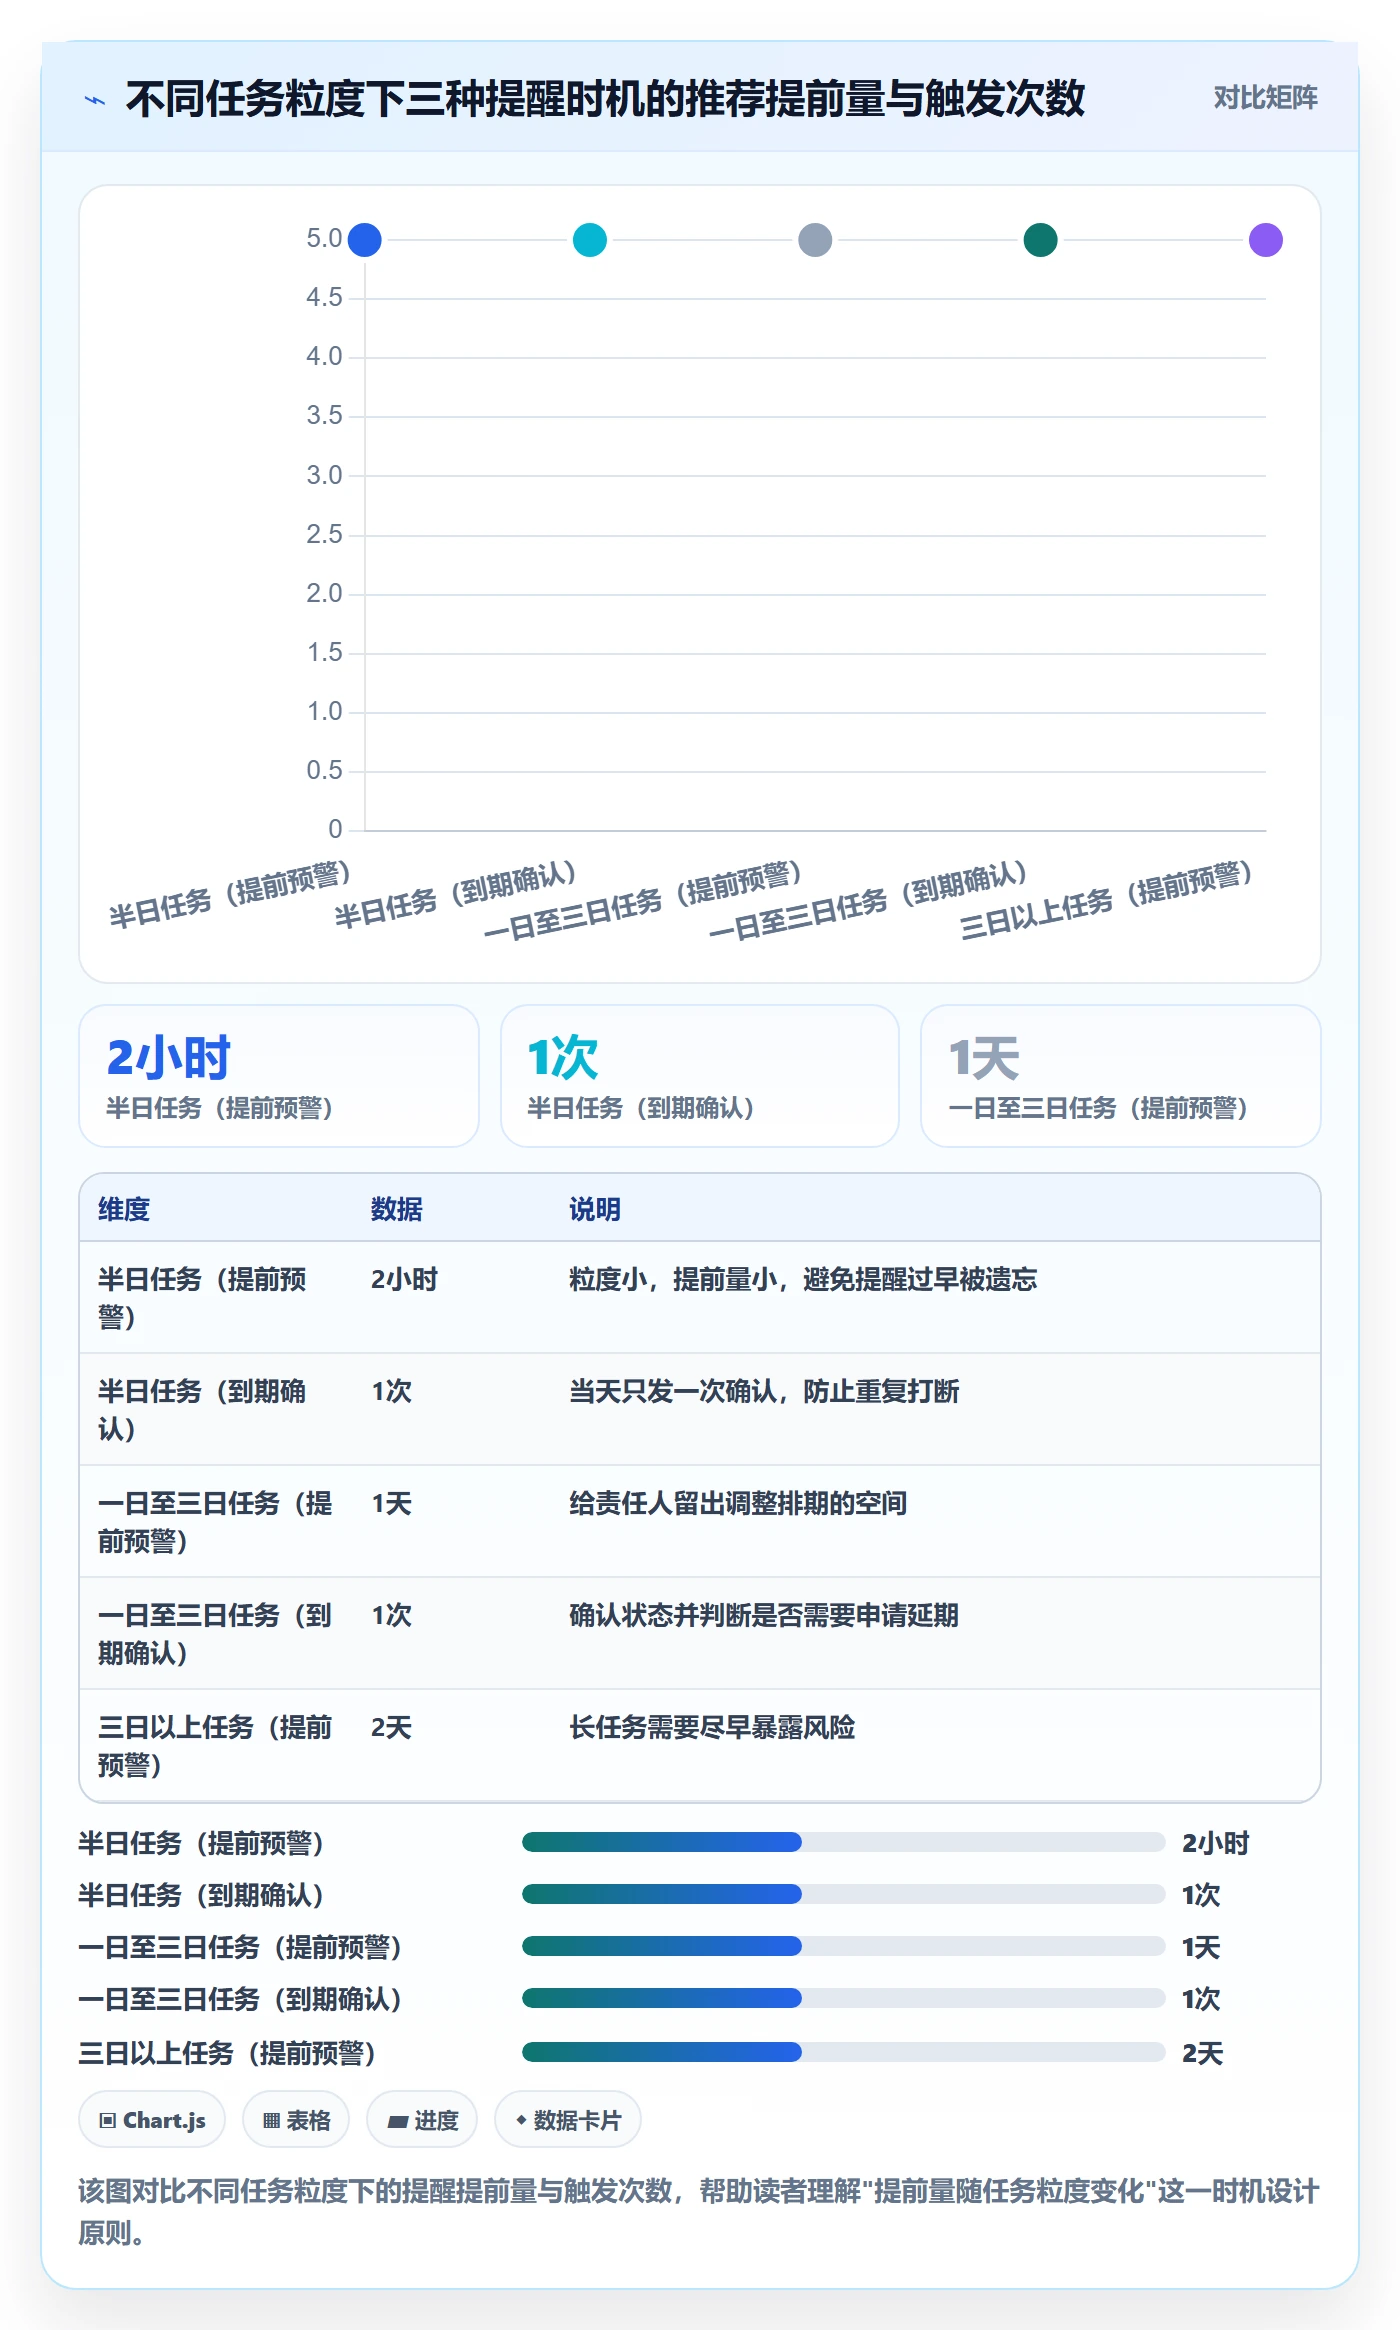Click the 对比矩阵 label in header
The width and height of the screenshot is (1400, 2330).
click(x=1265, y=98)
